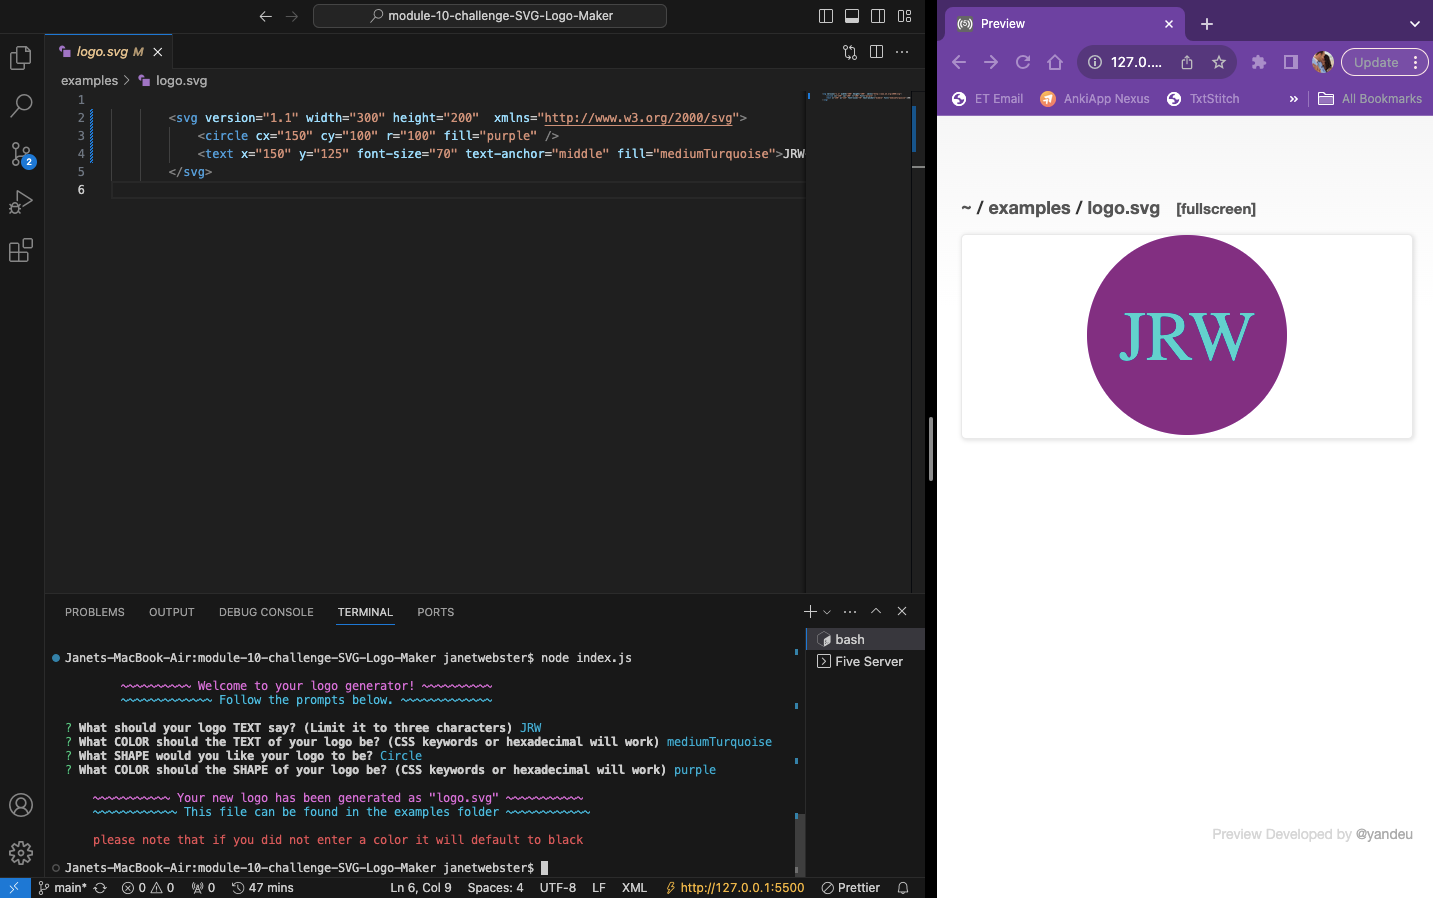Viewport: 1433px width, 898px height.
Task: Switch to the DEBUG CONSOLE tab
Action: (x=266, y=612)
